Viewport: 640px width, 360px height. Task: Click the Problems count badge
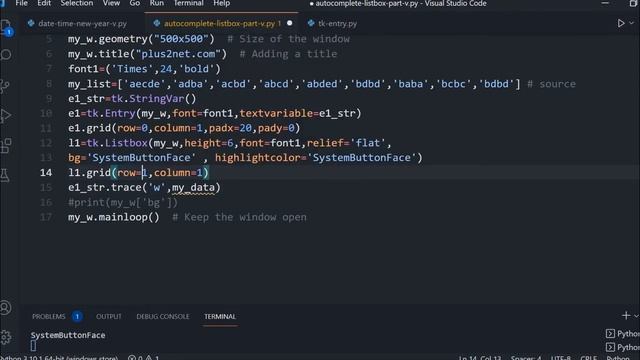tap(77, 316)
